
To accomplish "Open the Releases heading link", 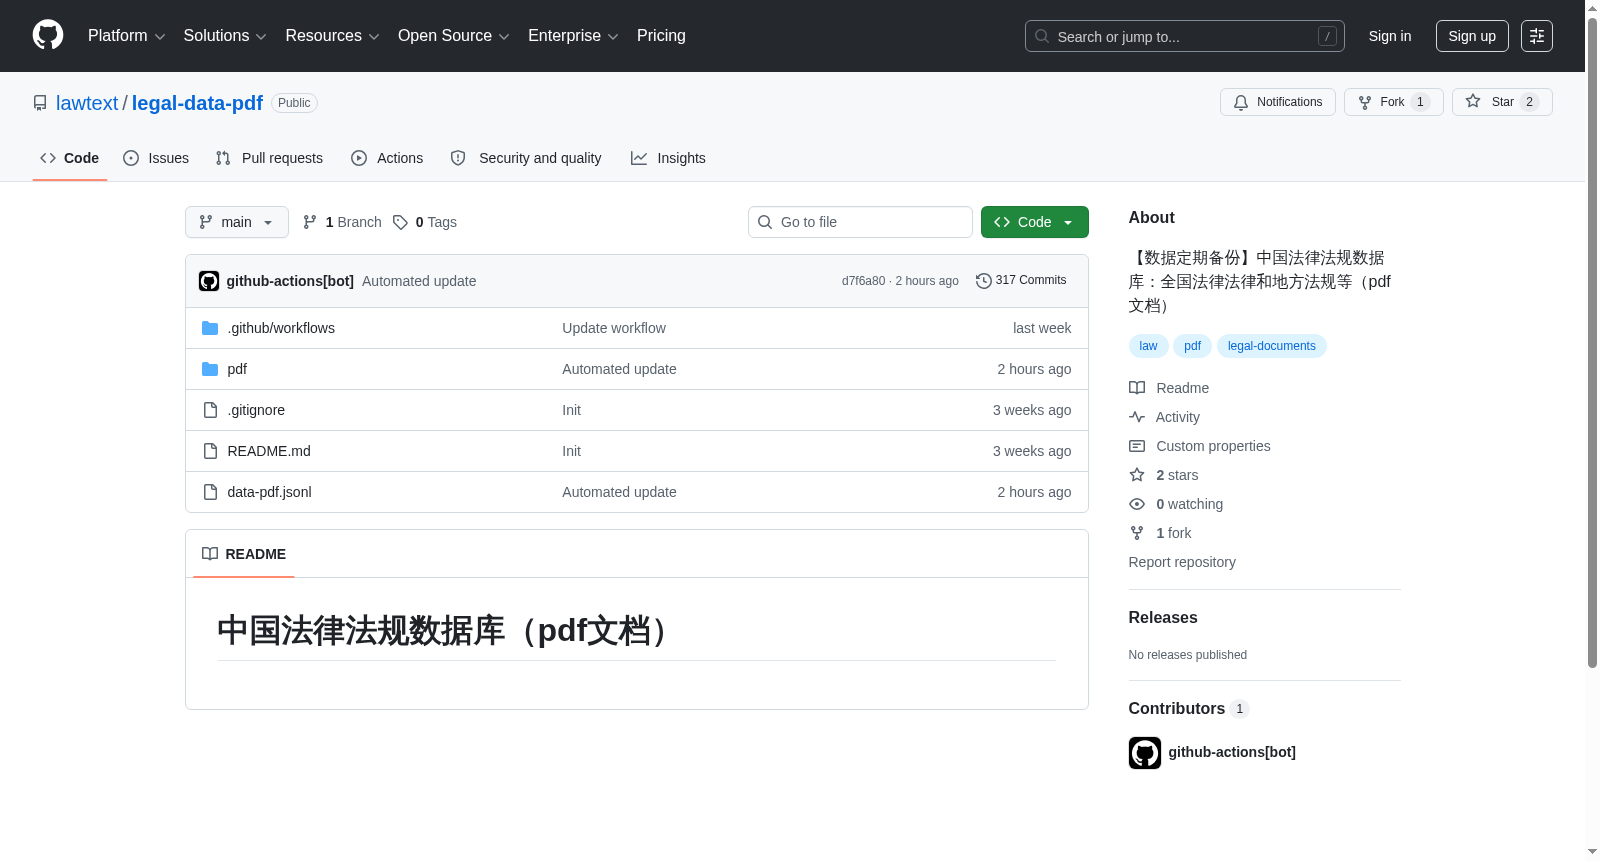I will [x=1163, y=618].
